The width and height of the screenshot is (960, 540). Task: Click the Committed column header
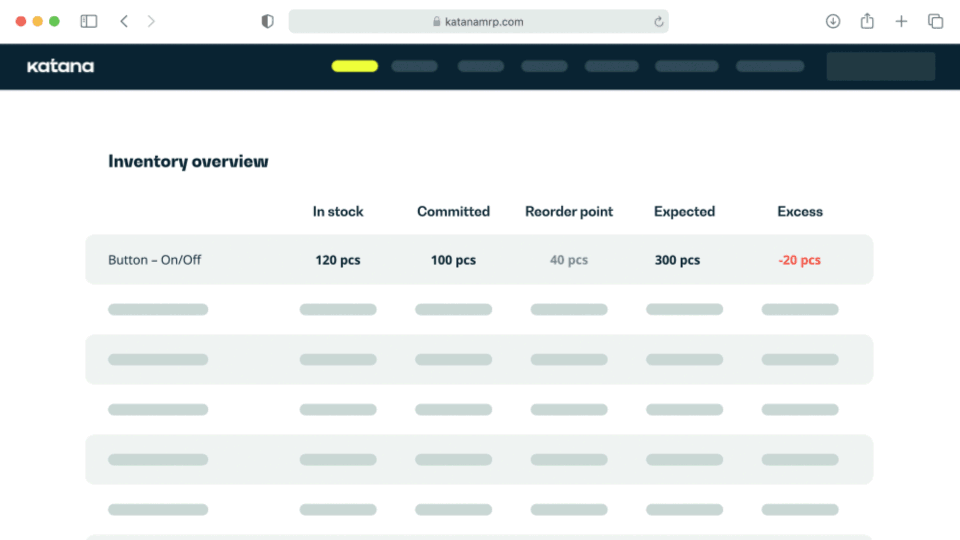453,212
